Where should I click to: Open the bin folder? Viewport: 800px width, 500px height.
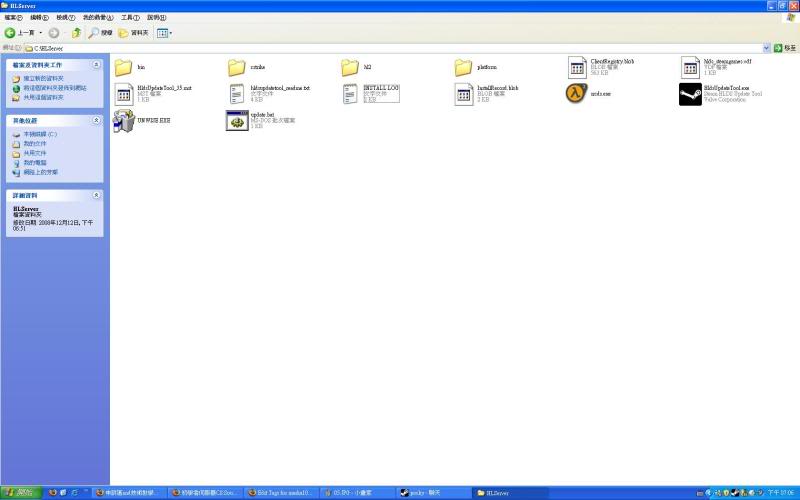pyautogui.click(x=124, y=68)
